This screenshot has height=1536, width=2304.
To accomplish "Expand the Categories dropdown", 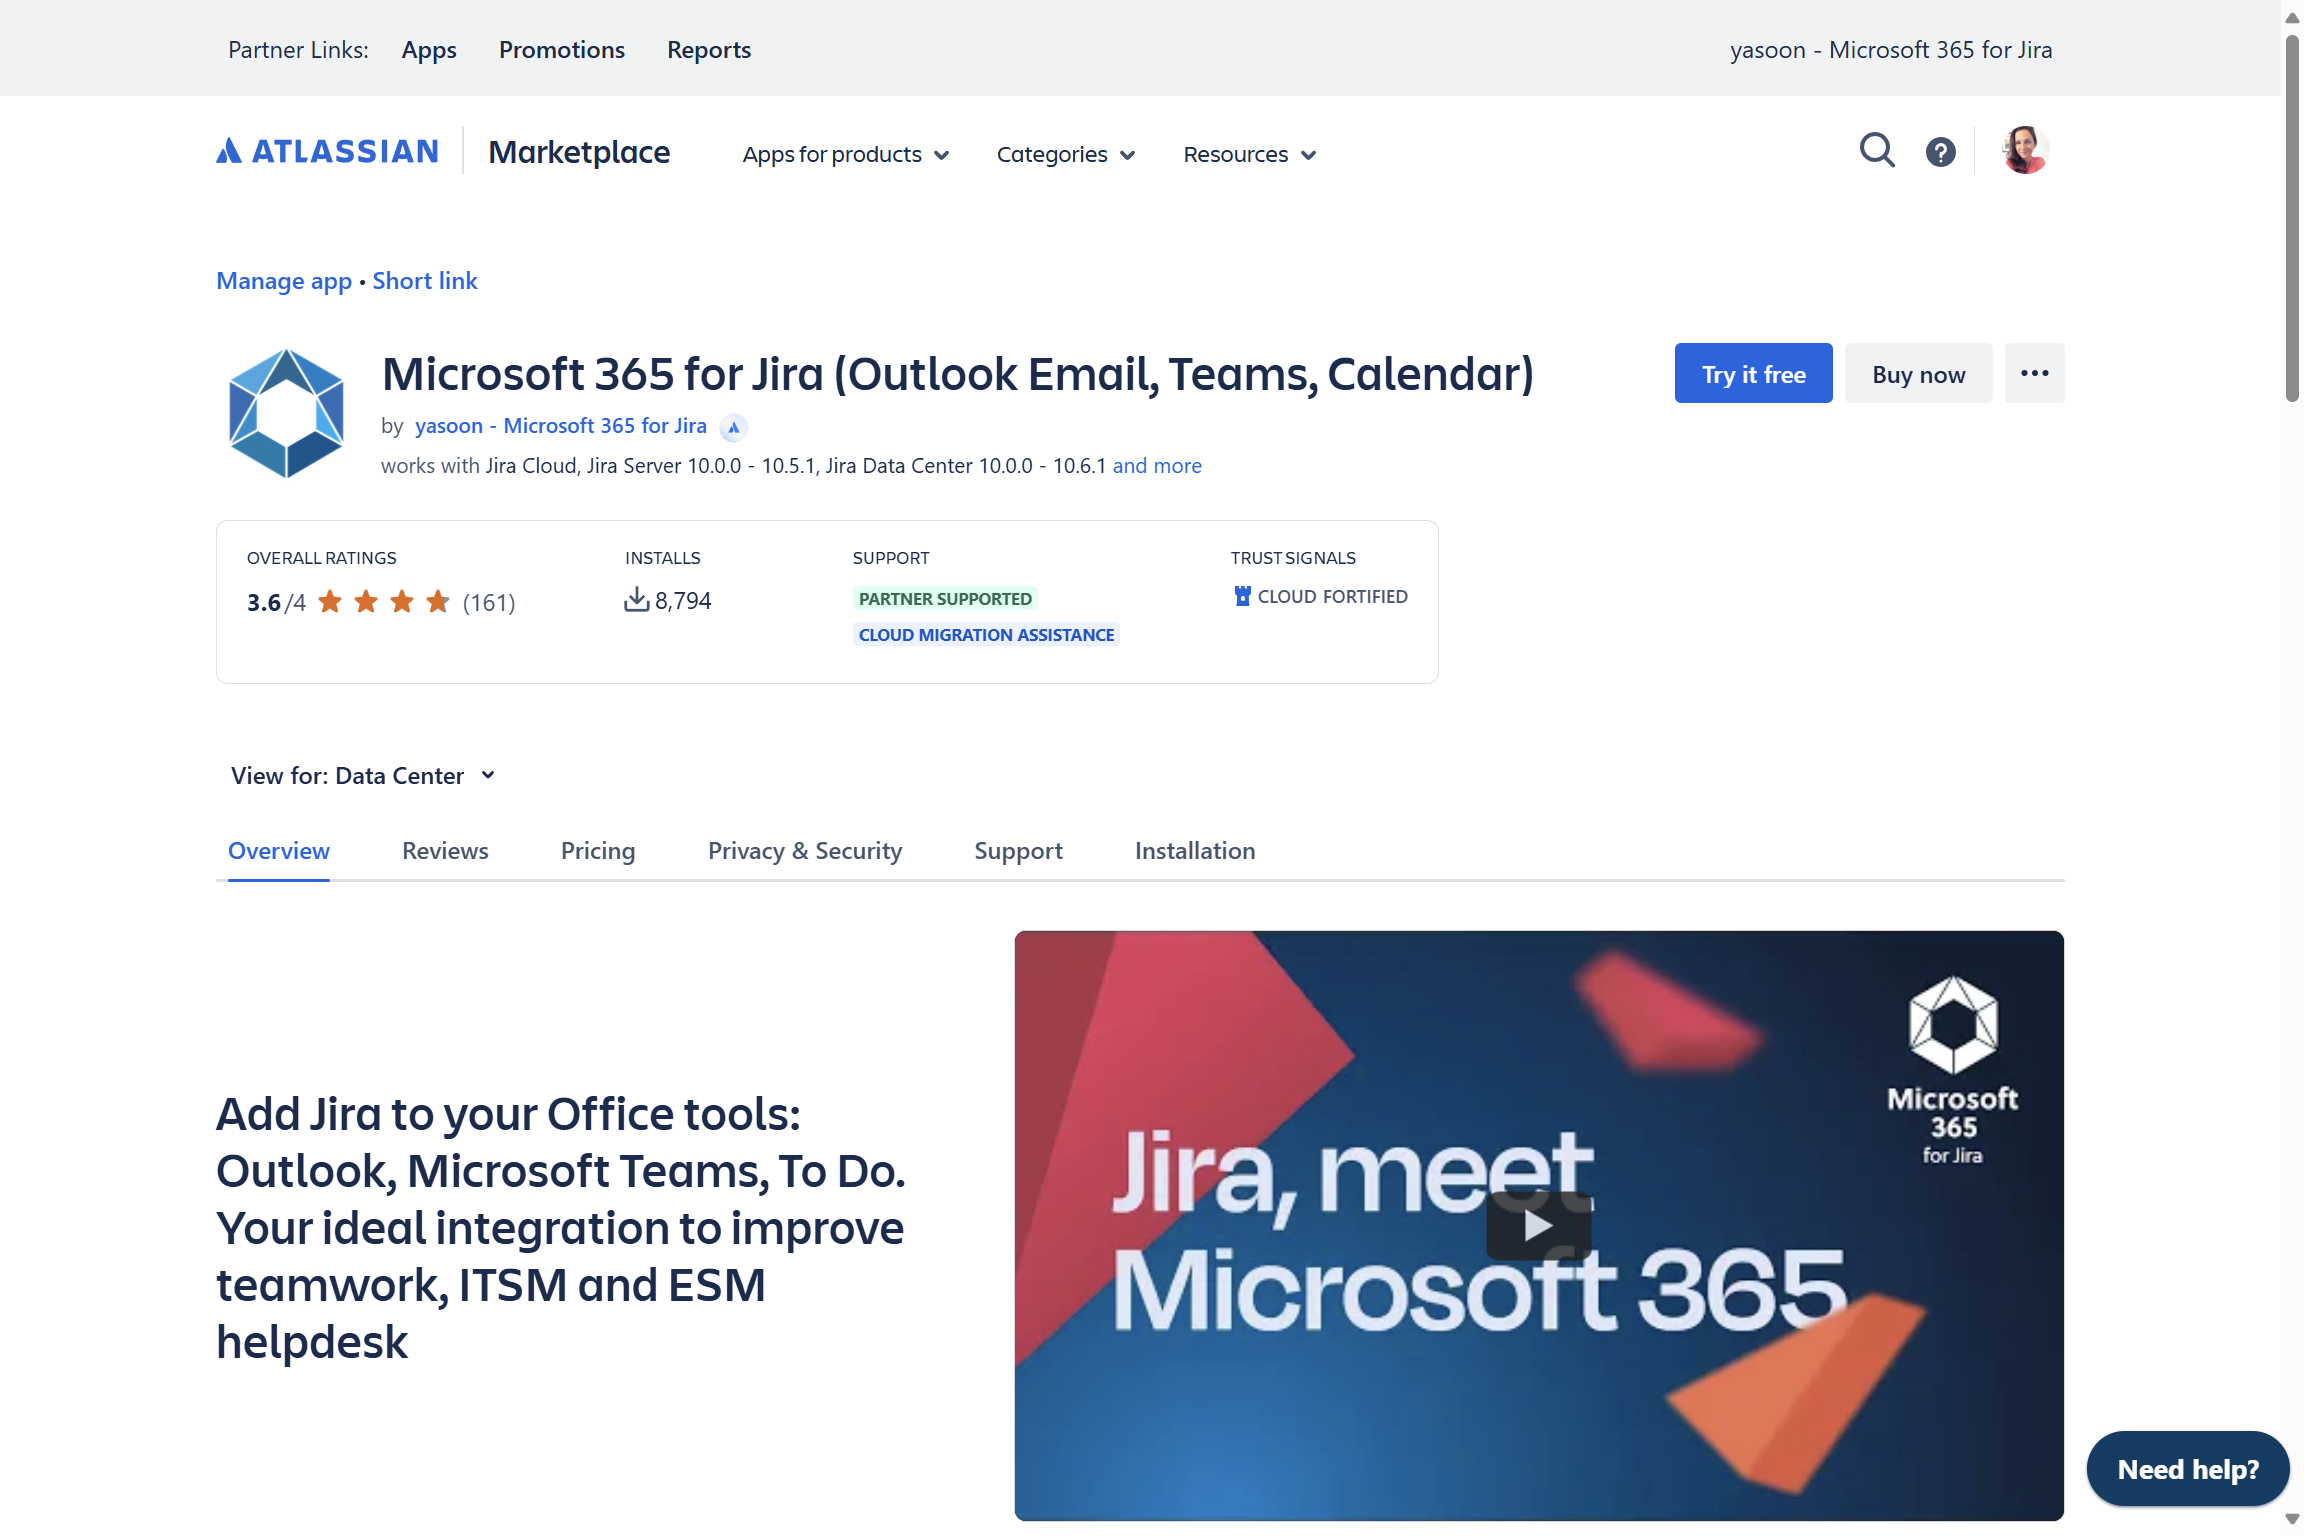I will tap(1065, 154).
